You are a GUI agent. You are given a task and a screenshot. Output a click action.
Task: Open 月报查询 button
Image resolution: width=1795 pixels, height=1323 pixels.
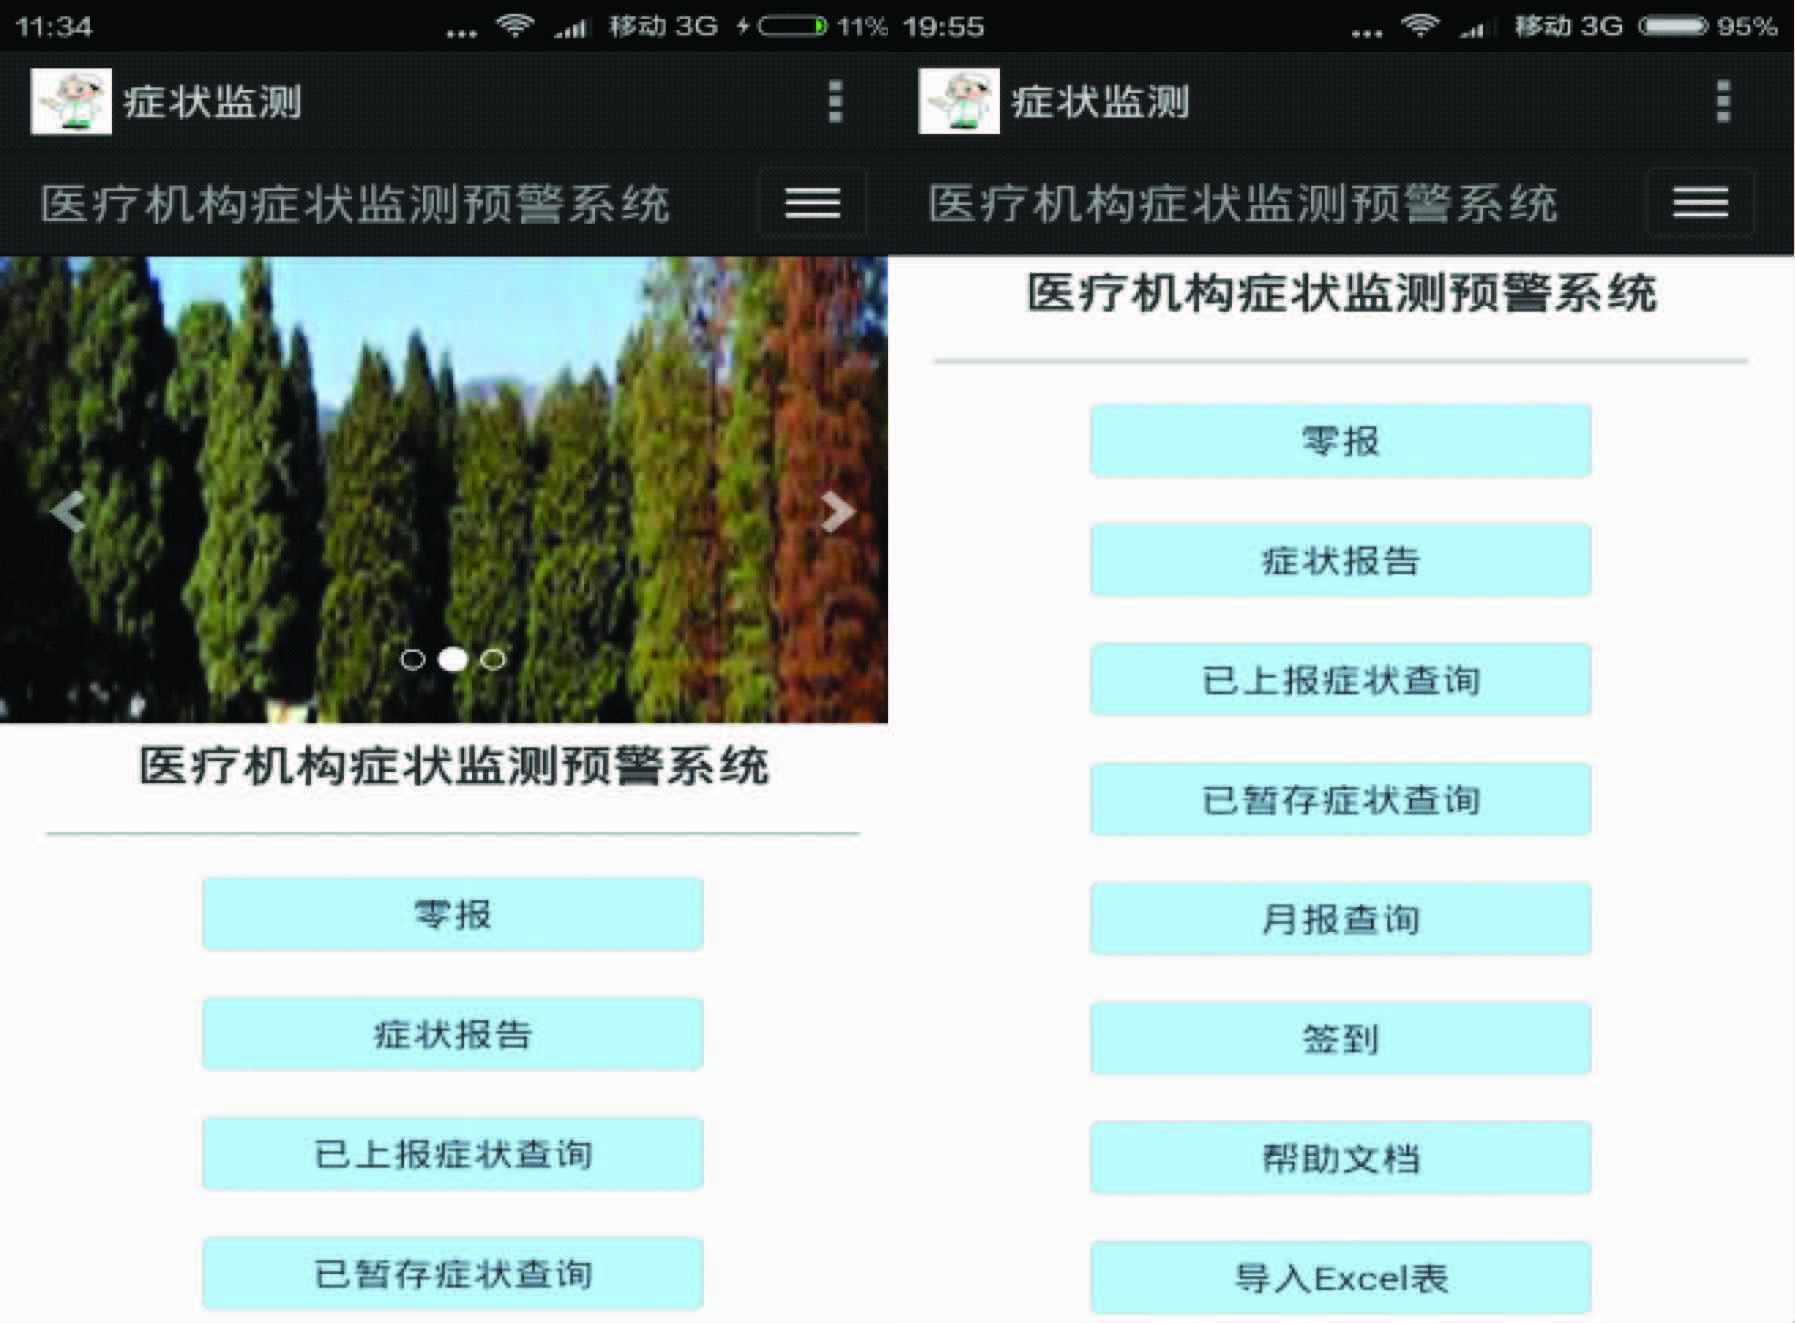click(1340, 919)
